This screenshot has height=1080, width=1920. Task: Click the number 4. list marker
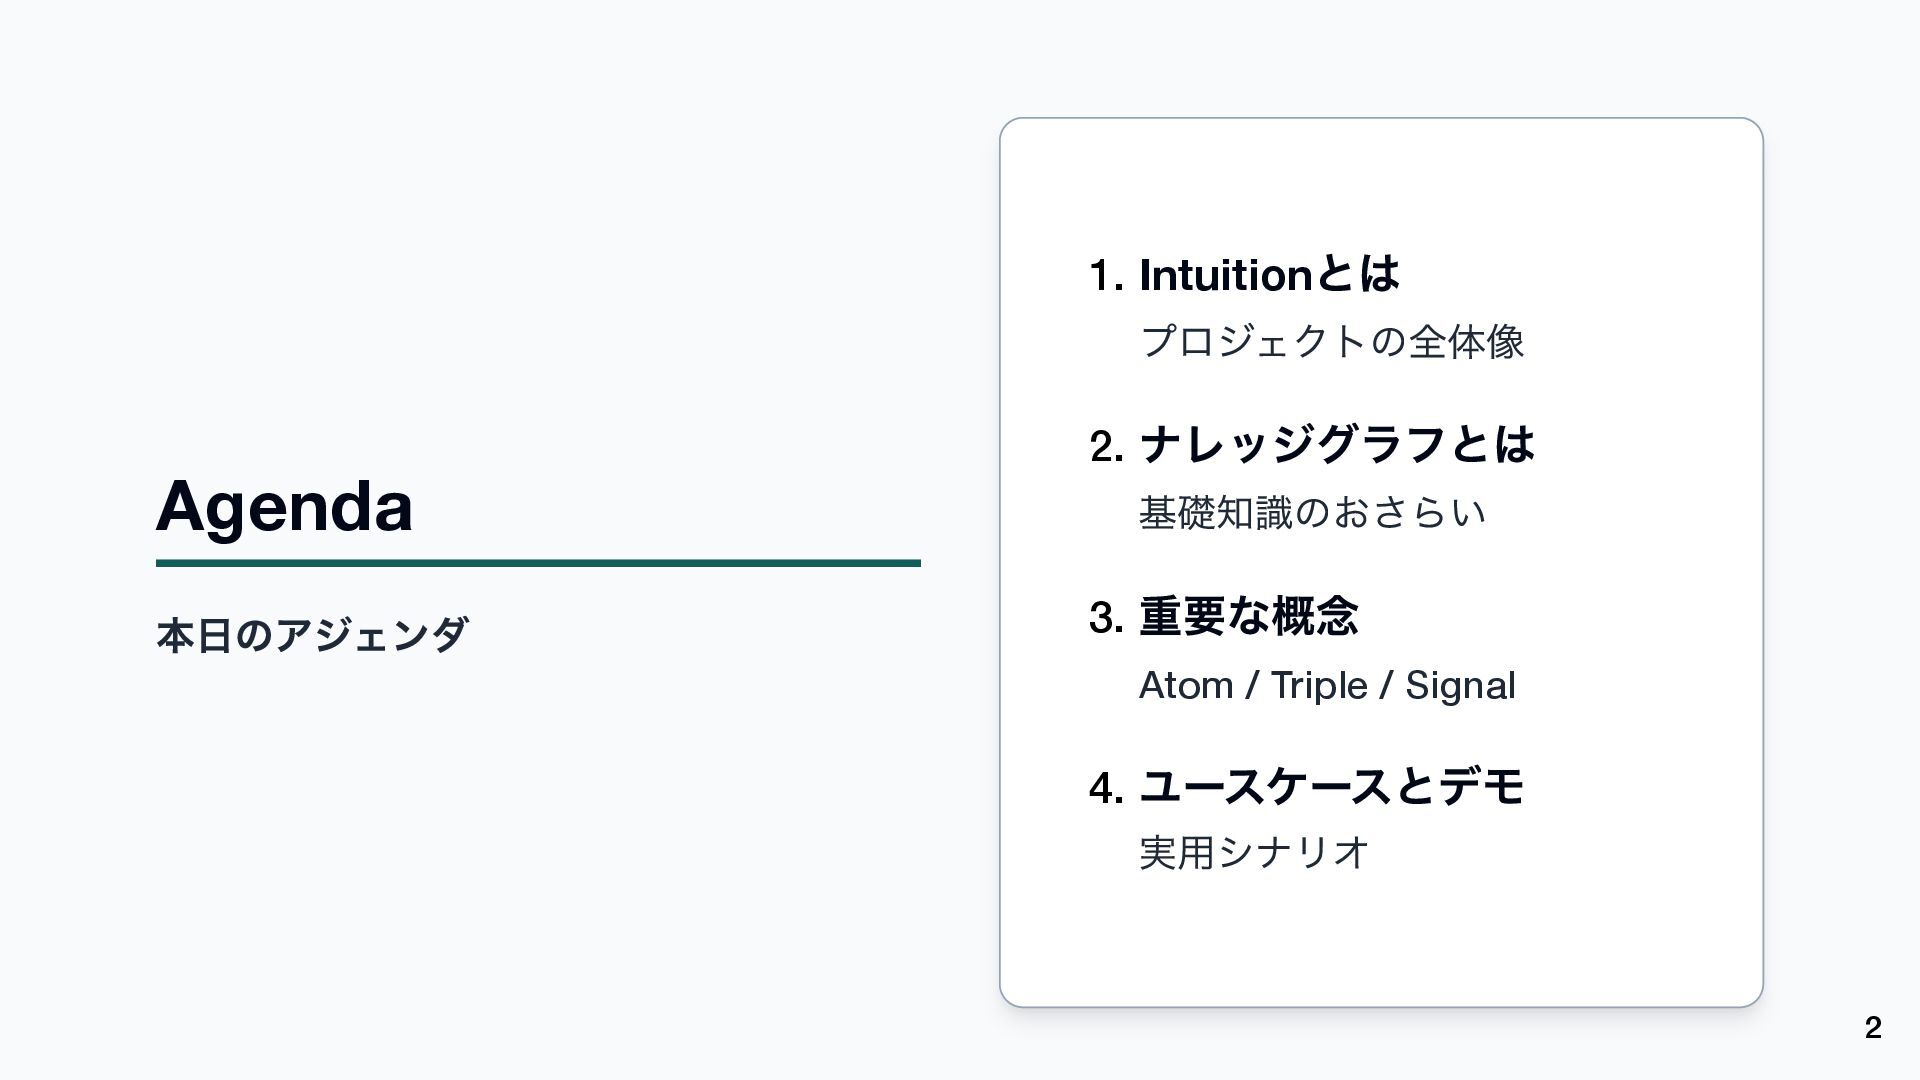tap(1106, 788)
